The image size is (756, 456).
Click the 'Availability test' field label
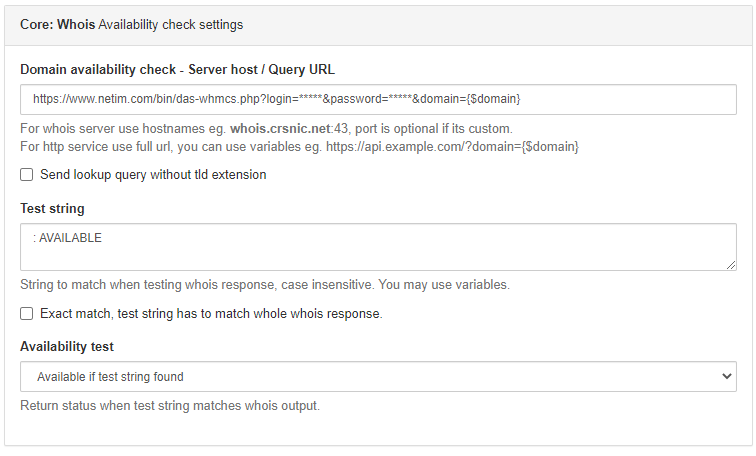pos(67,347)
